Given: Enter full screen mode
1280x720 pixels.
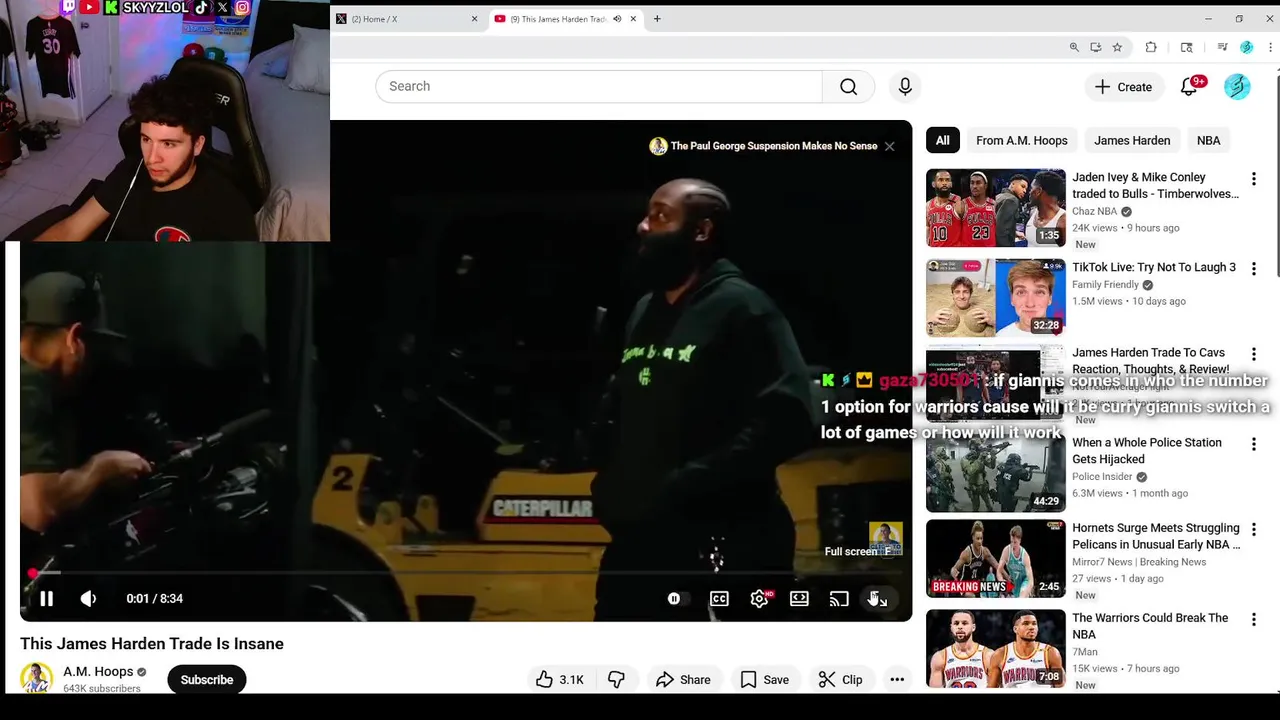Looking at the screenshot, I should coord(877,599).
